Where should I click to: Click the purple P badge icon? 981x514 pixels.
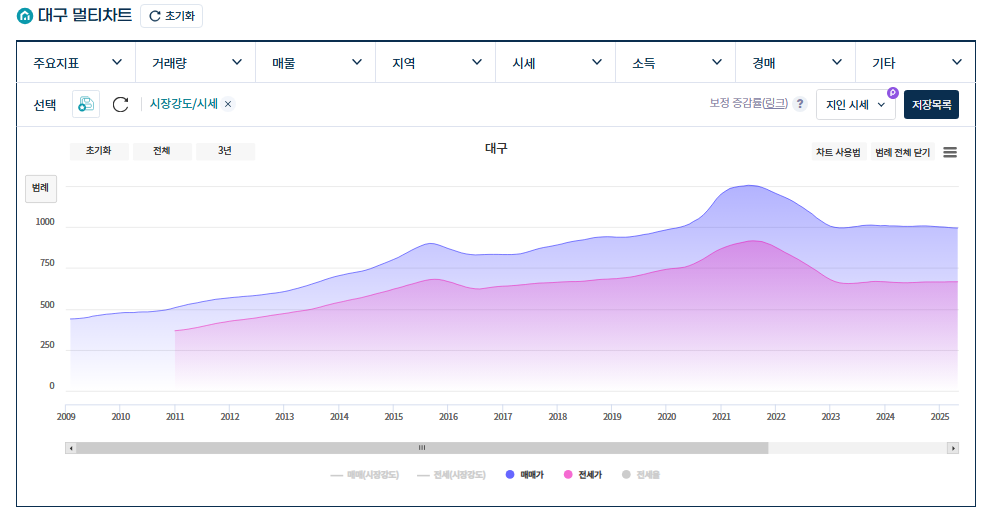click(893, 93)
